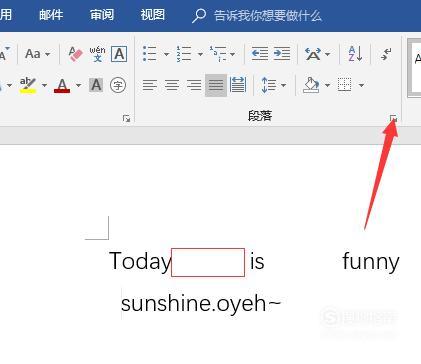Expand the Numbering dropdown arrow
This screenshot has width=421, height=364.
200,54
